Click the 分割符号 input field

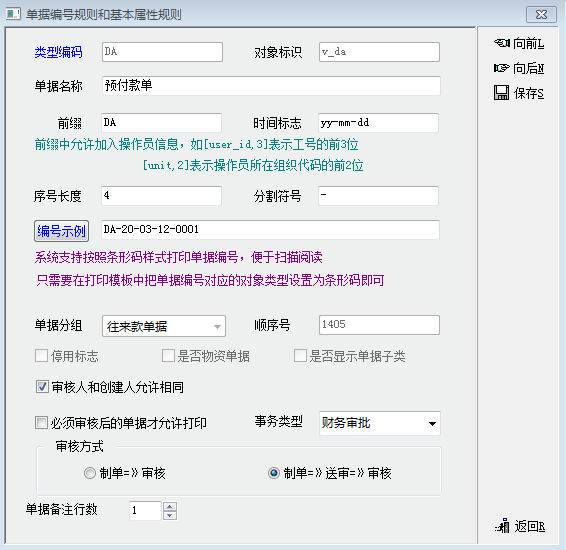point(378,196)
